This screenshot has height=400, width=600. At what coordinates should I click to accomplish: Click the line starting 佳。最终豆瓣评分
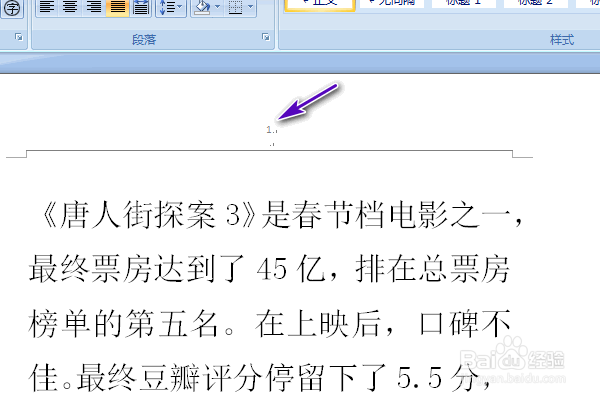point(260,378)
